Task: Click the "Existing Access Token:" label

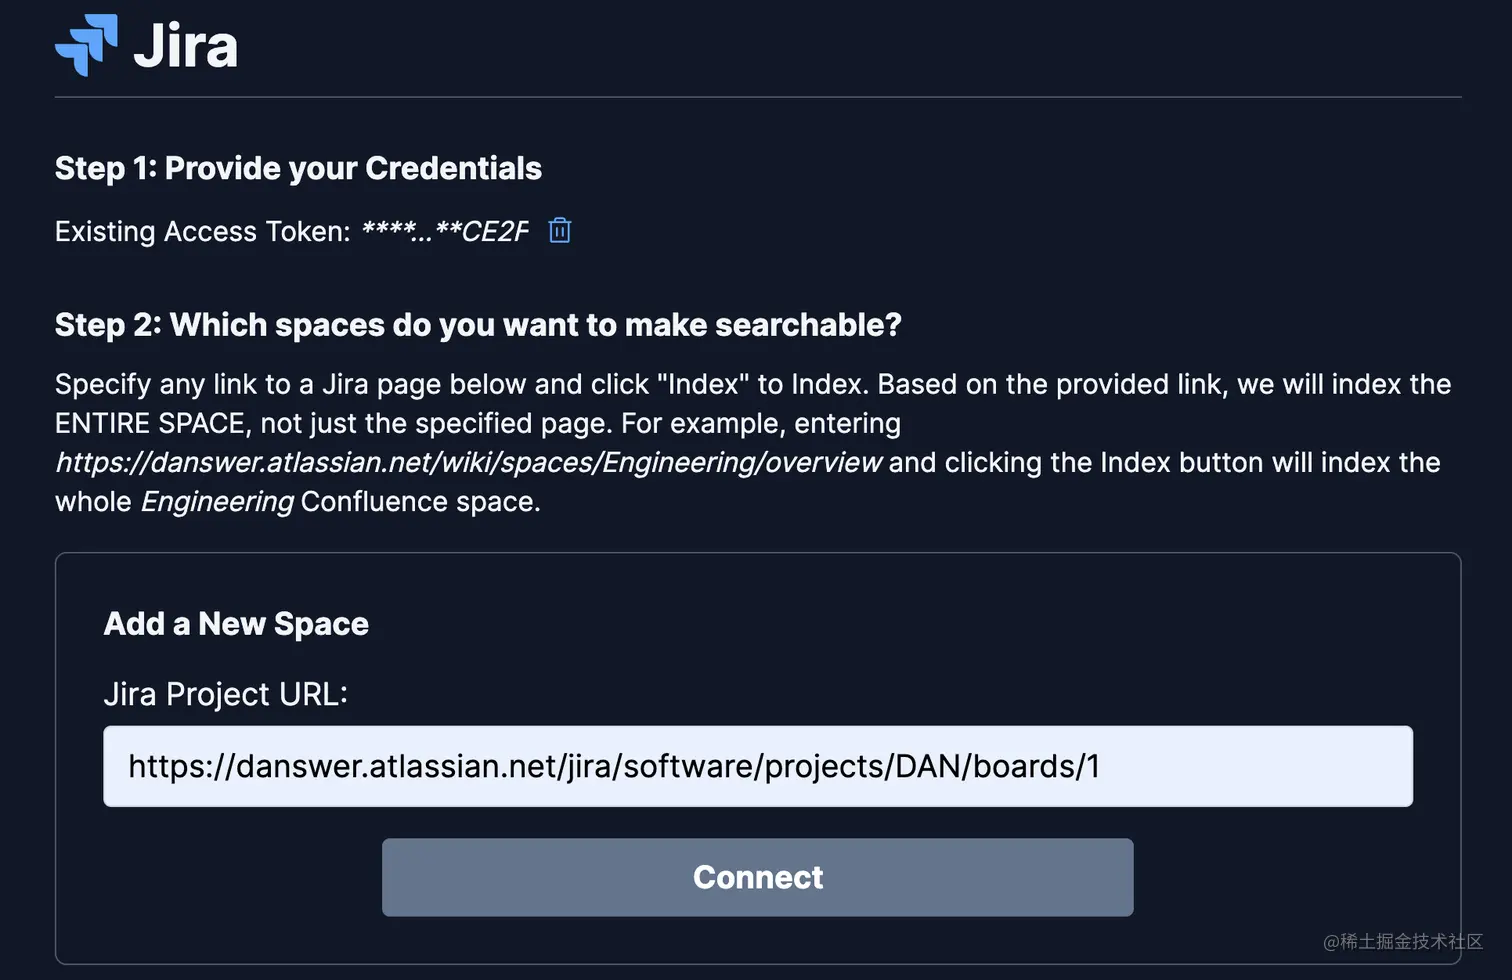Action: (202, 232)
